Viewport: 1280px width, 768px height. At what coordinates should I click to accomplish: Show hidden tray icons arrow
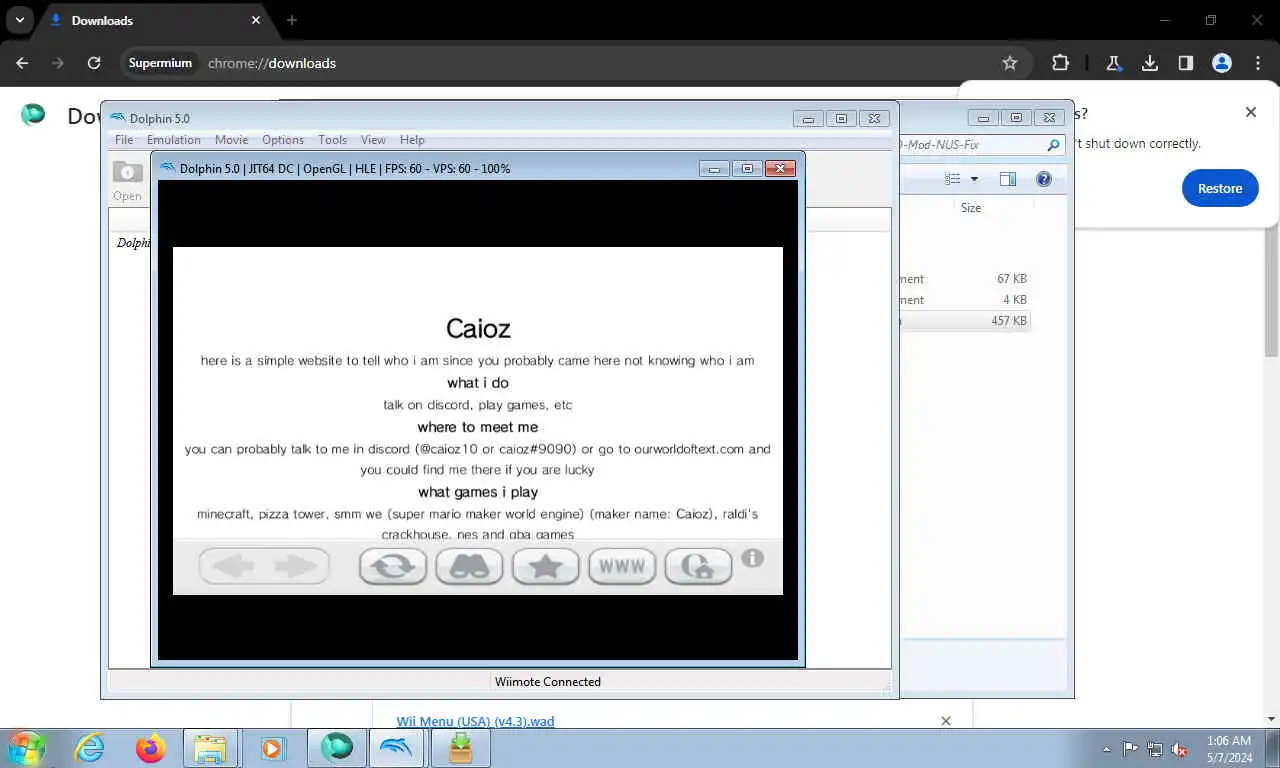1106,749
